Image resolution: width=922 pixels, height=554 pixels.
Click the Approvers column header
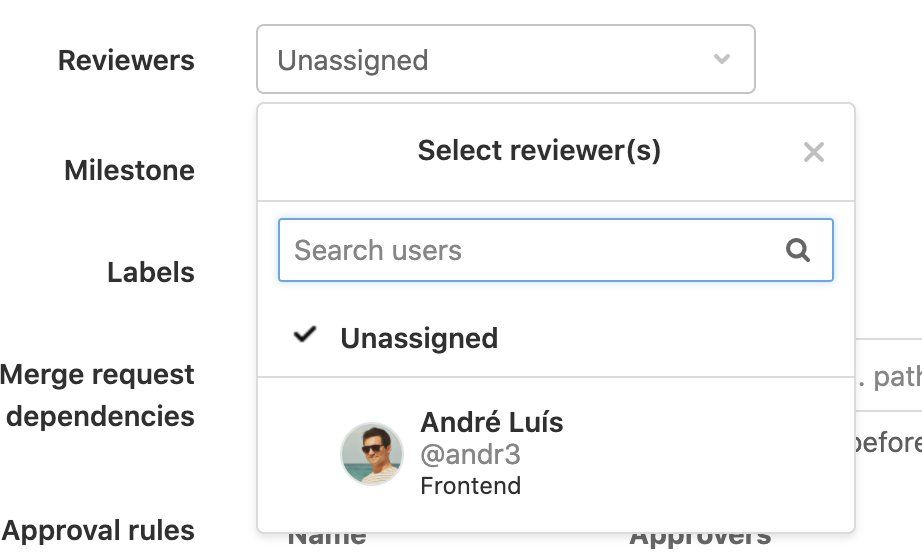tap(699, 541)
